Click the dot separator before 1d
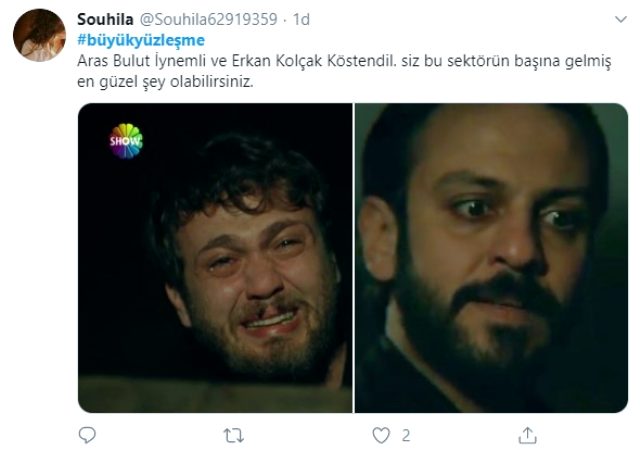This screenshot has width=640, height=450. click(285, 20)
